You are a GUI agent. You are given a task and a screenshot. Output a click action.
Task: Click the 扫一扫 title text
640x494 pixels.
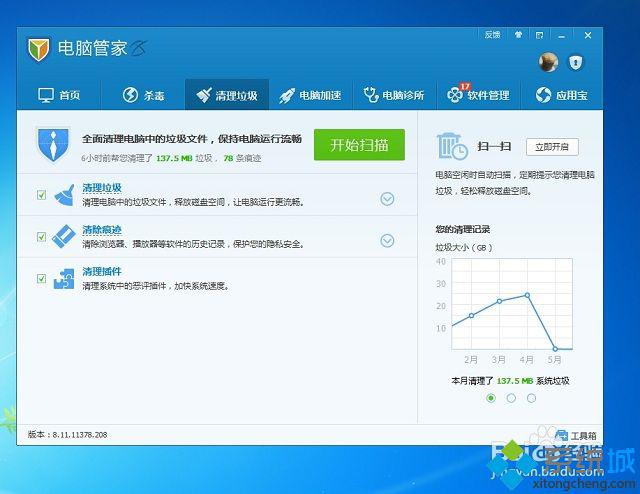(x=494, y=147)
